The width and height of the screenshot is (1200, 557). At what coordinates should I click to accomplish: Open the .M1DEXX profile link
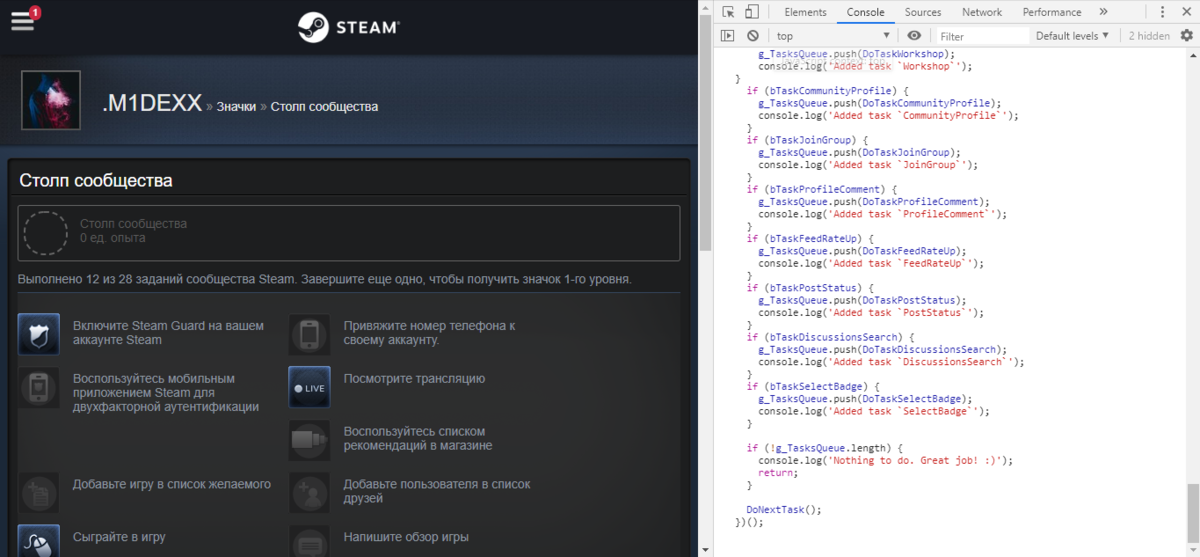(152, 103)
